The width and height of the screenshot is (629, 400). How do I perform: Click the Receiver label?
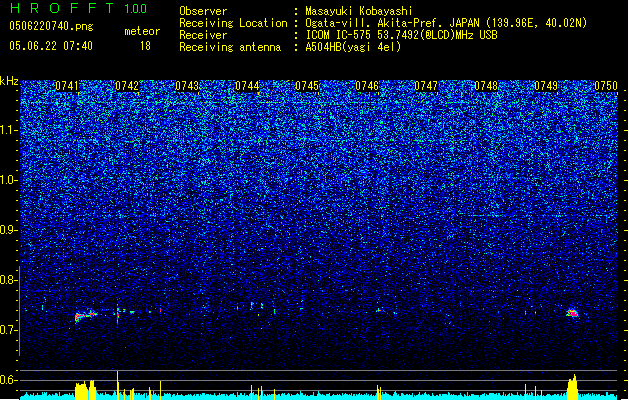coord(203,35)
